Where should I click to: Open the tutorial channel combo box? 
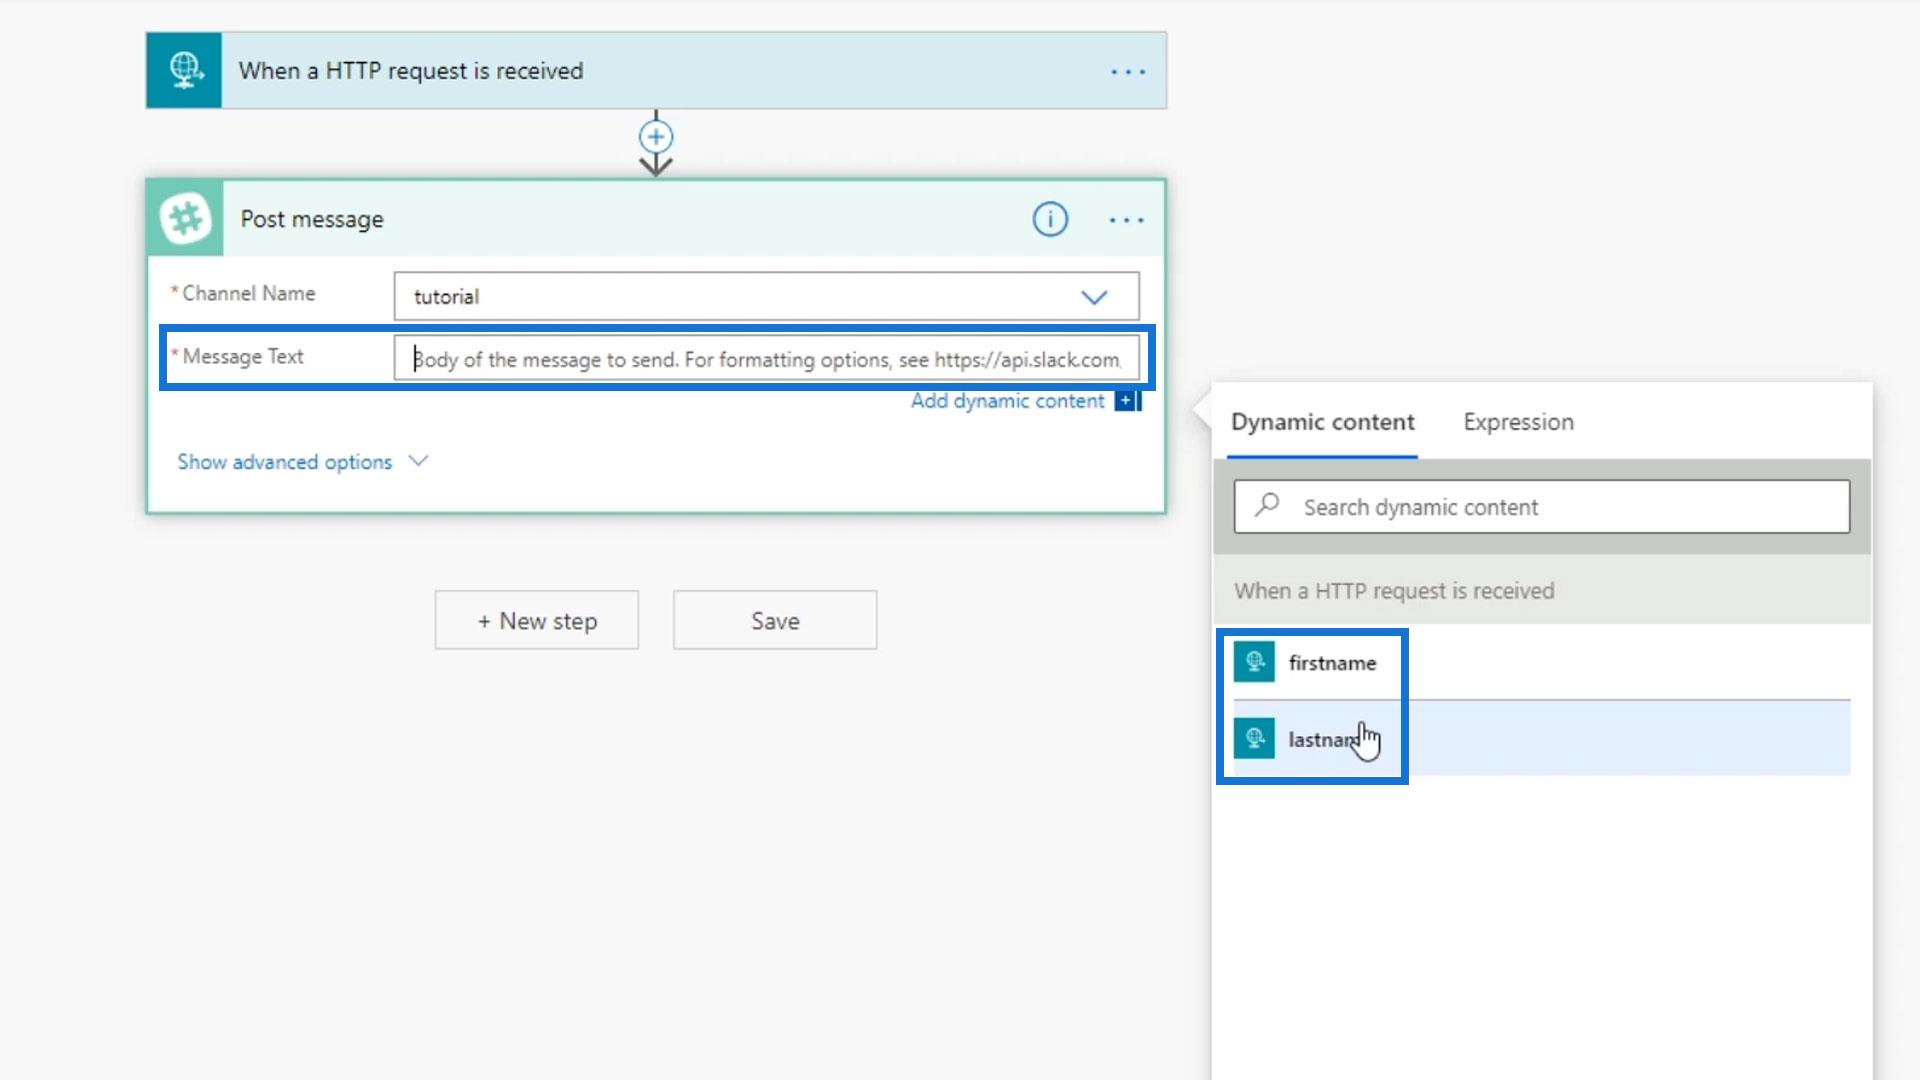tap(740, 297)
